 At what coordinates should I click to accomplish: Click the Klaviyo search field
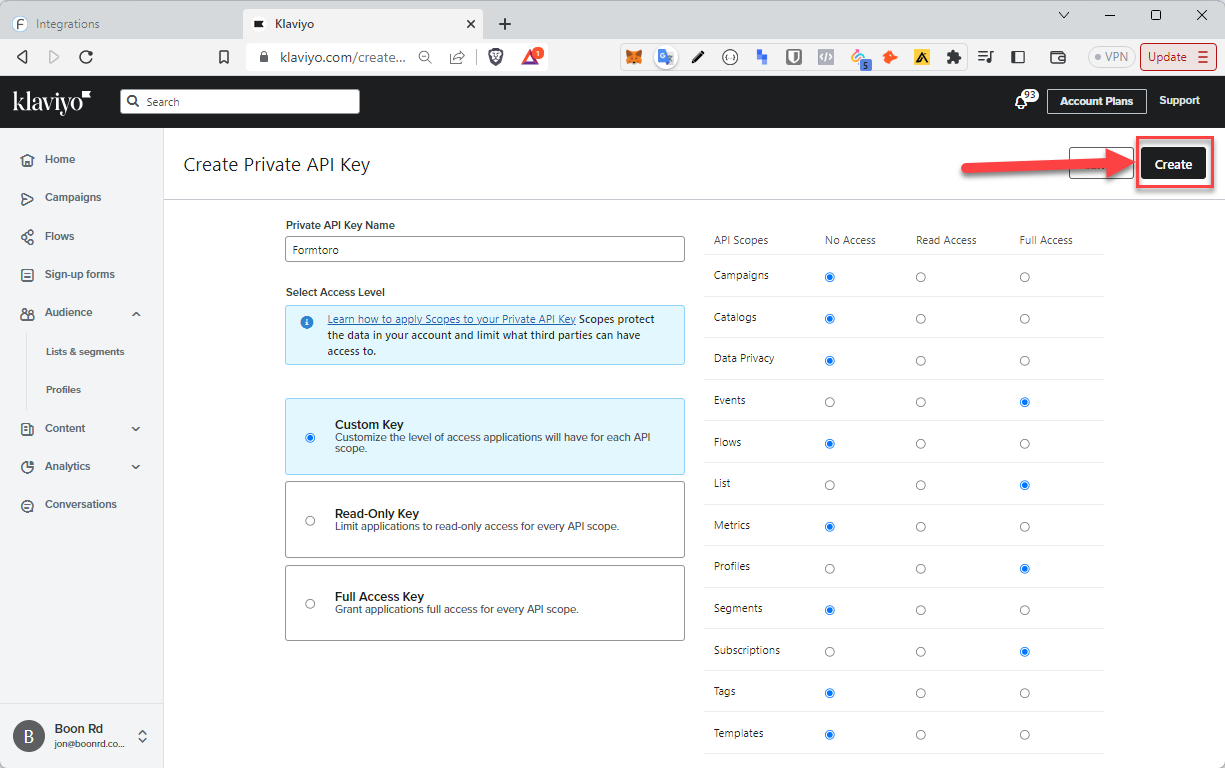[x=240, y=102]
